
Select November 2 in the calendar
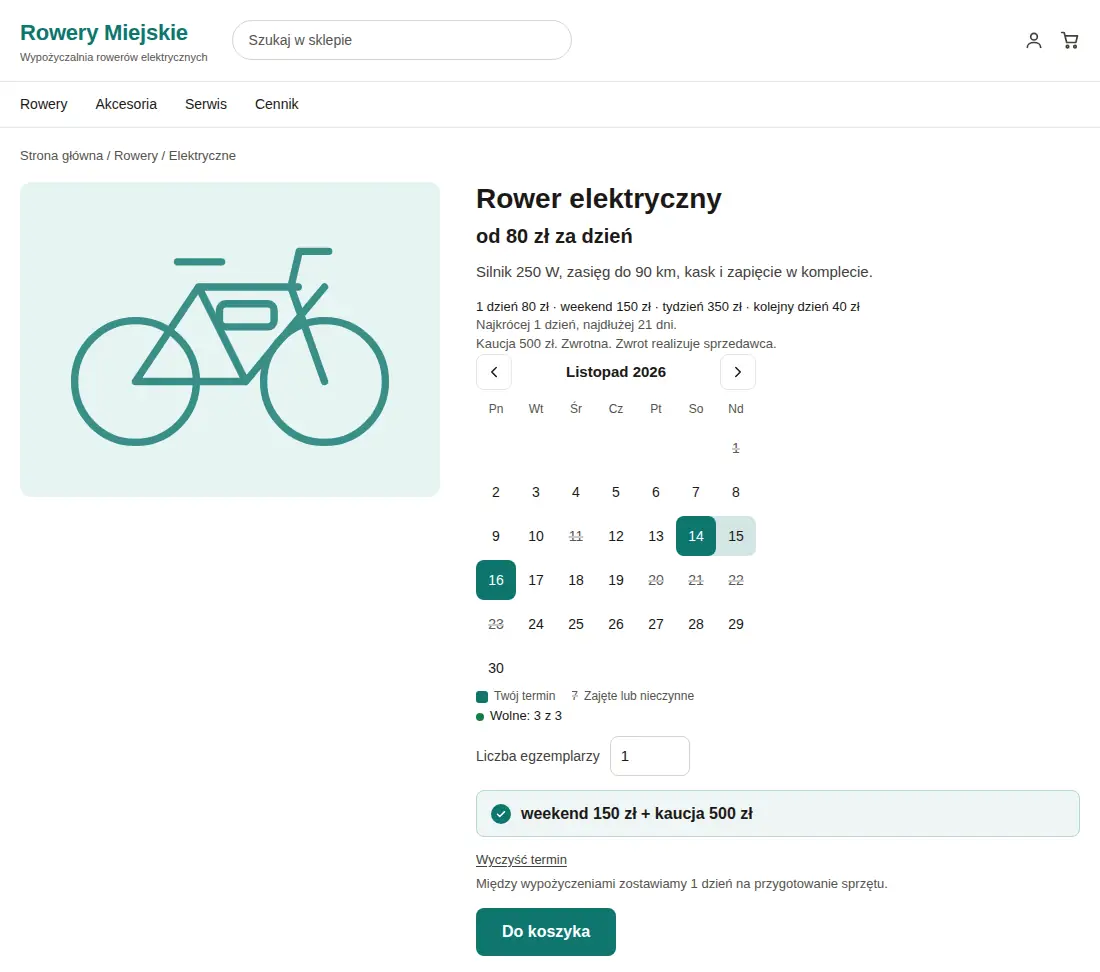coord(495,492)
